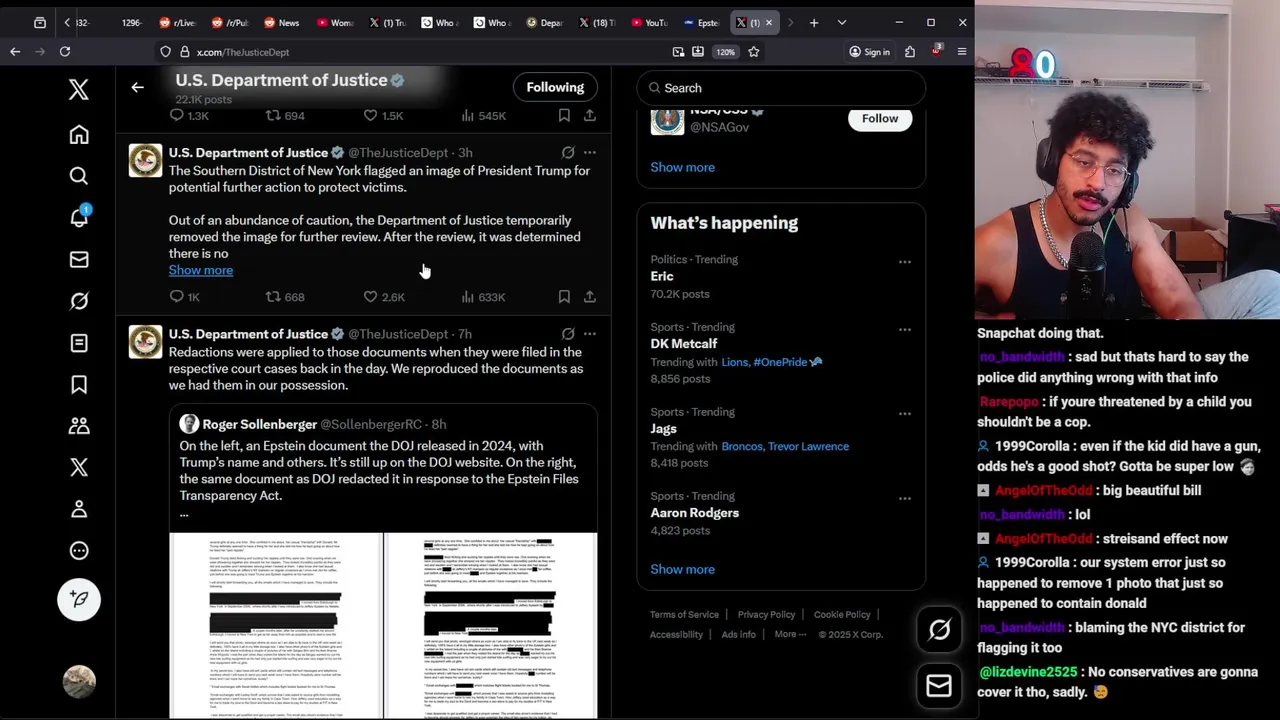Image resolution: width=1280 pixels, height=720 pixels.
Task: Open Premium X icon in sidebar
Action: [x=79, y=467]
